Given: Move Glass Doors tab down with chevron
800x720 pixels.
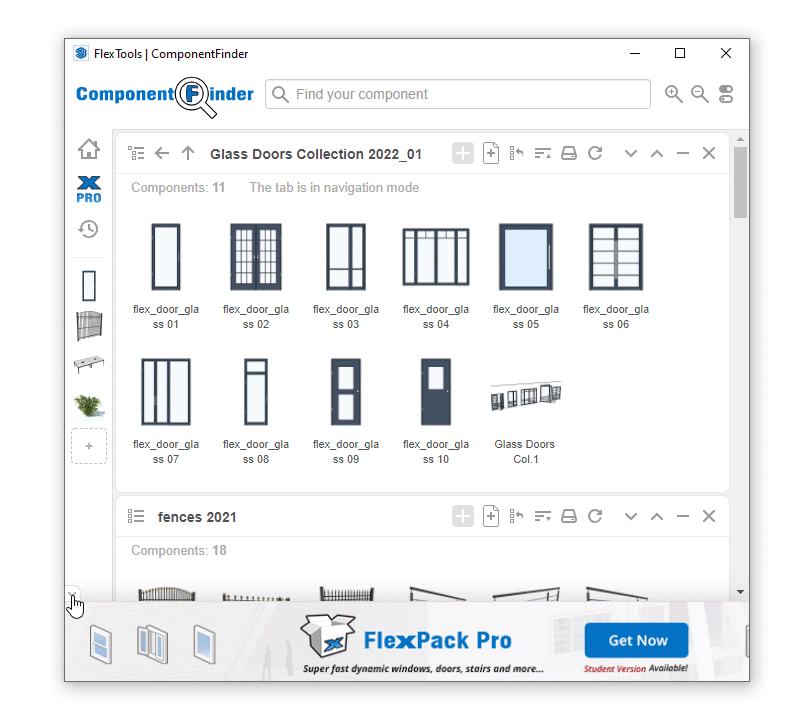Looking at the screenshot, I should (631, 154).
